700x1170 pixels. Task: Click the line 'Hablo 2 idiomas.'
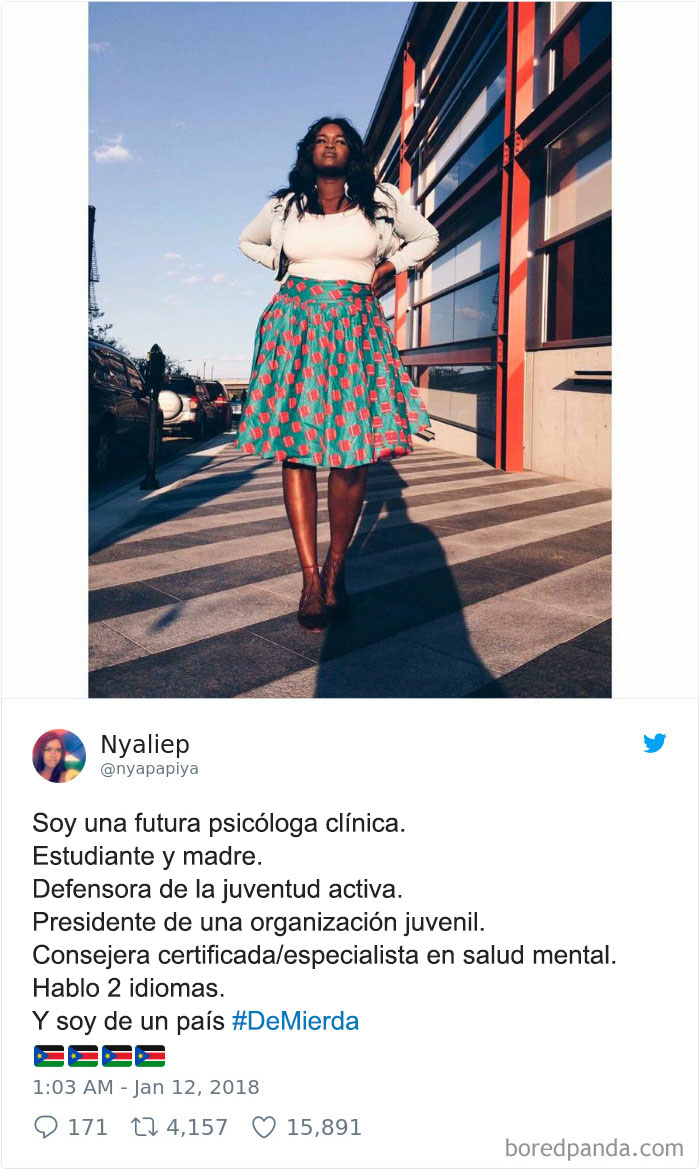pyautogui.click(x=128, y=988)
